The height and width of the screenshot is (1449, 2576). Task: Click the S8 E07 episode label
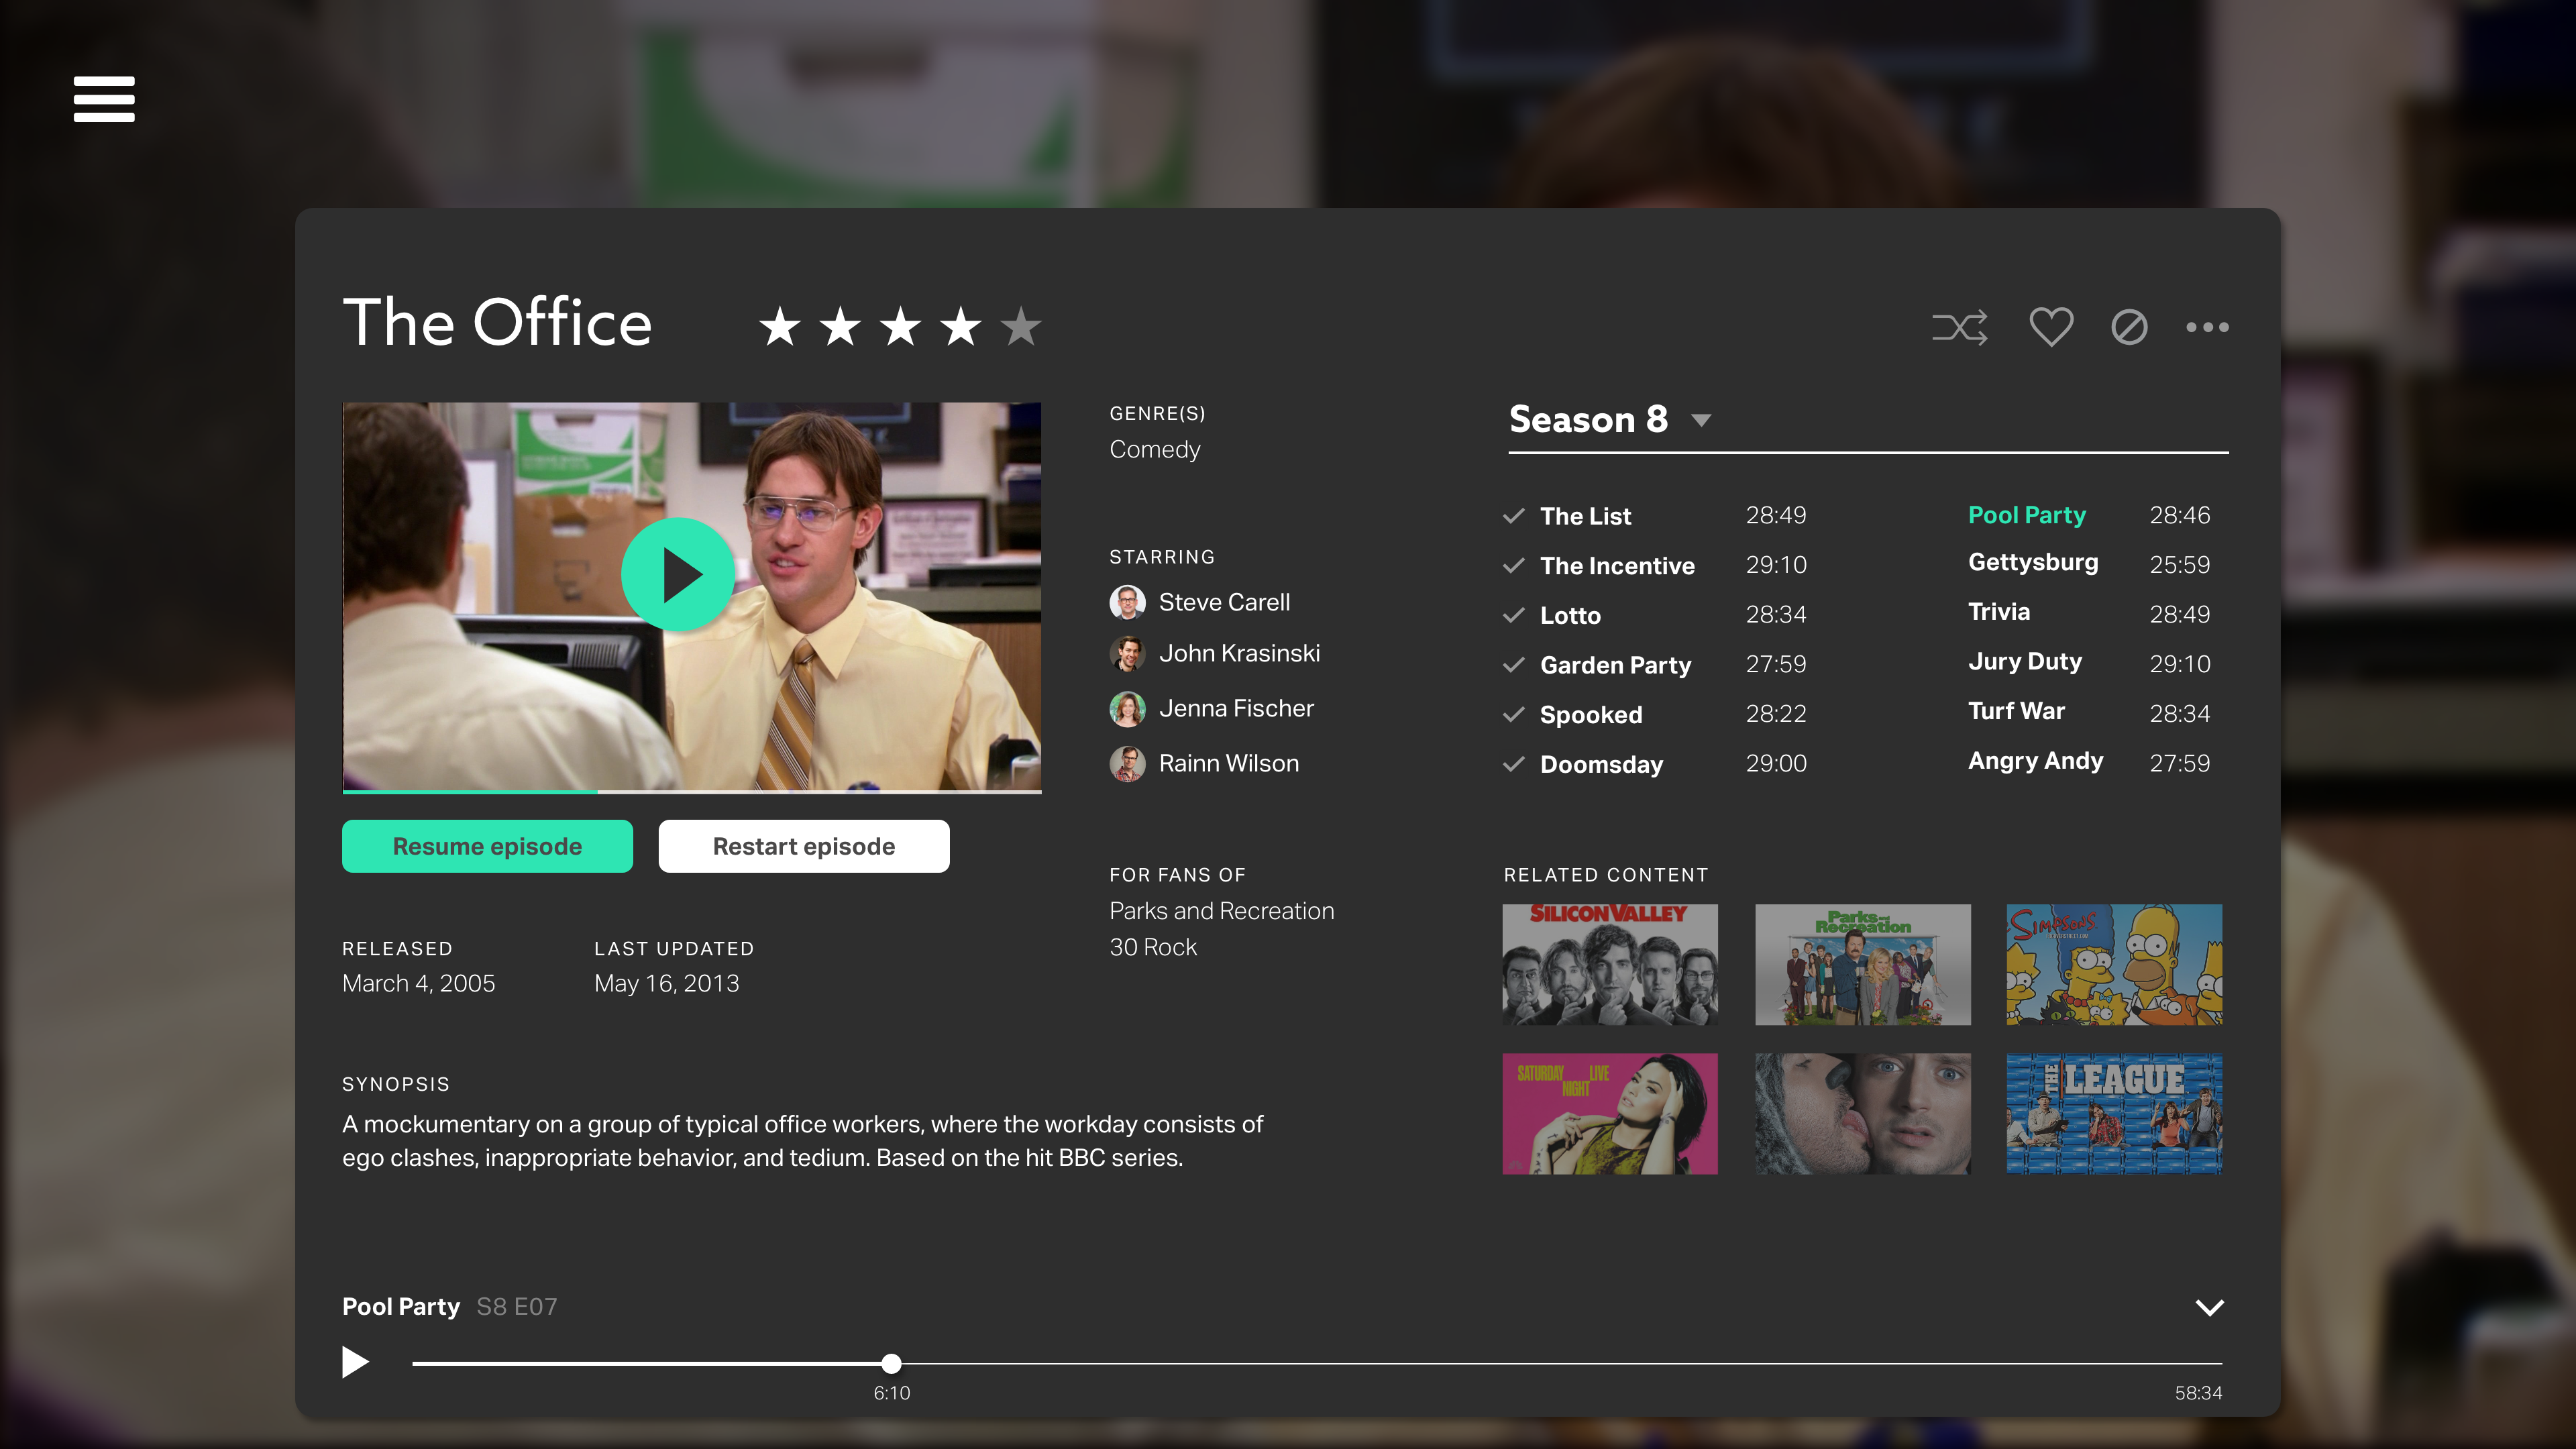(x=517, y=1306)
